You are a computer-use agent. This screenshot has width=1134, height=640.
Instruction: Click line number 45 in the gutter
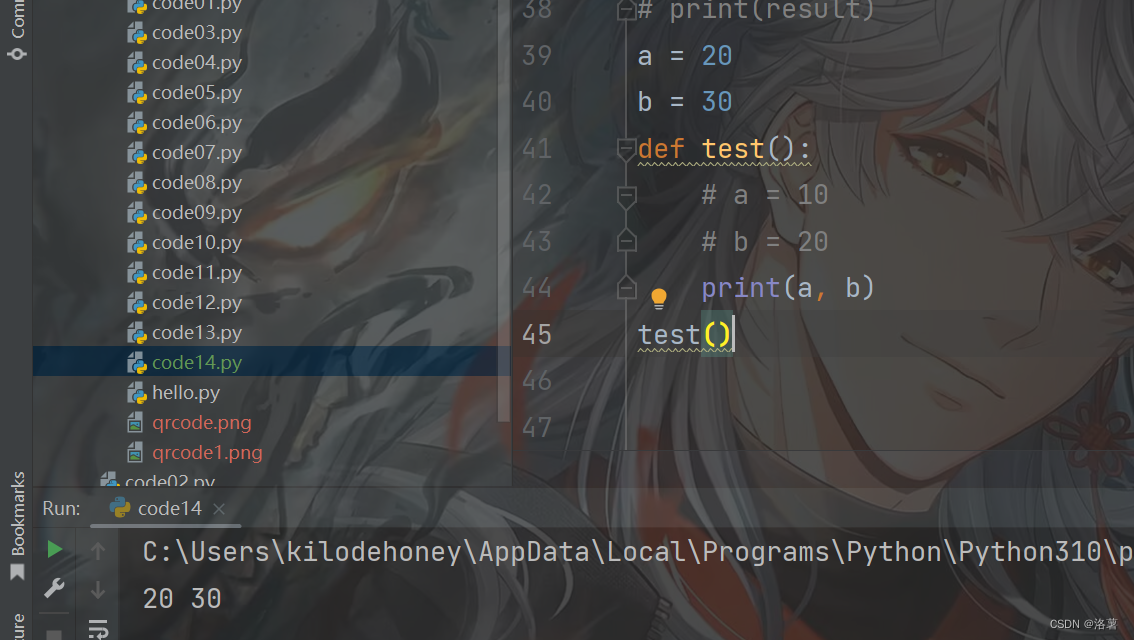[537, 335]
